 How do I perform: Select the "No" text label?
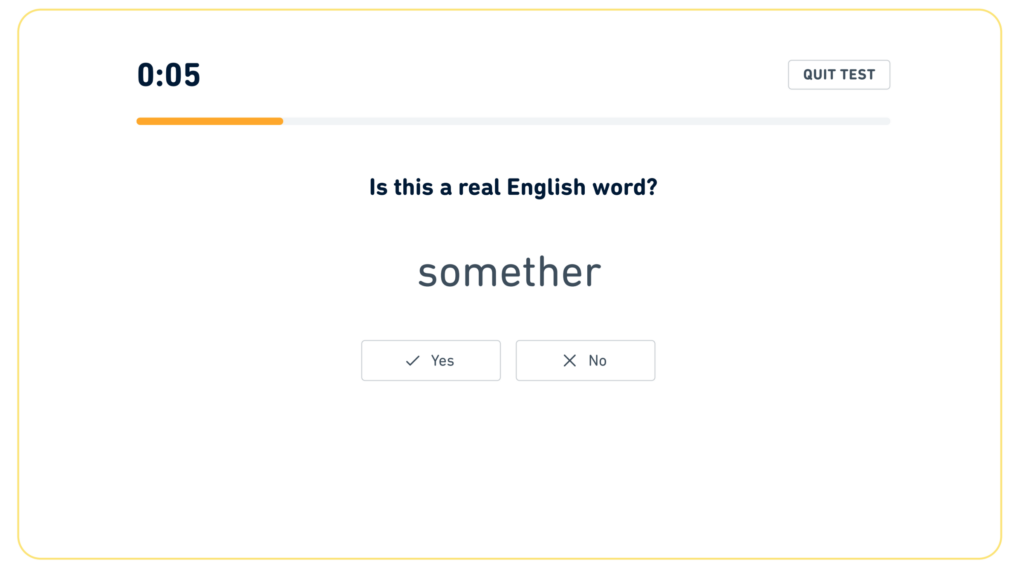point(597,361)
